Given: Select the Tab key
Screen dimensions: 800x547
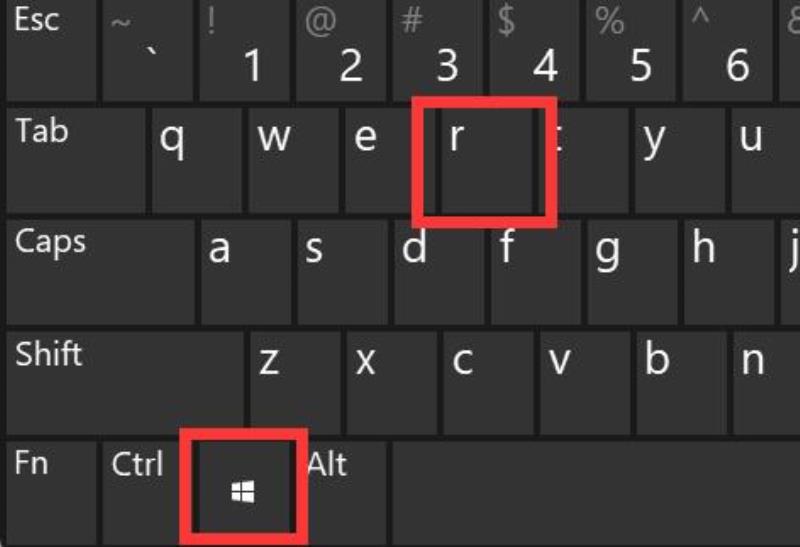Looking at the screenshot, I should (76, 161).
